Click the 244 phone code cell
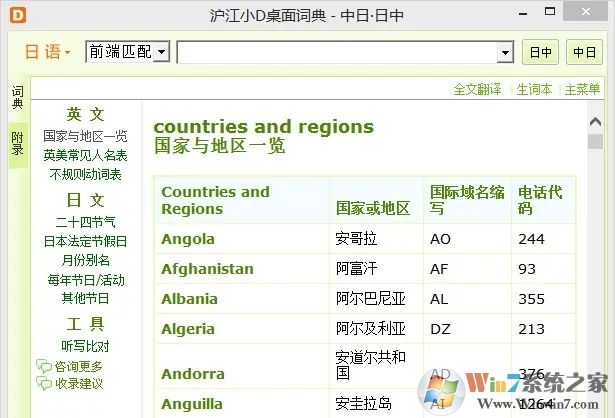Image resolution: width=615 pixels, height=418 pixels. (x=544, y=239)
